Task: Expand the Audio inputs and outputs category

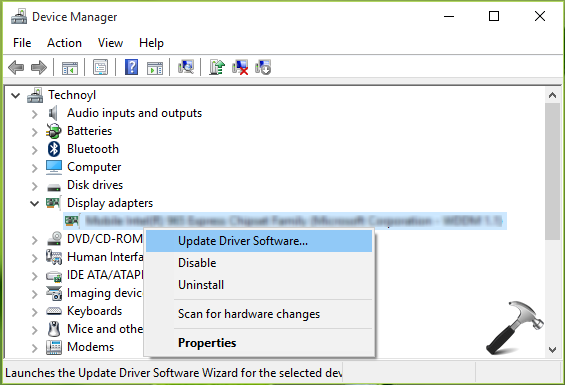Action: (x=35, y=114)
